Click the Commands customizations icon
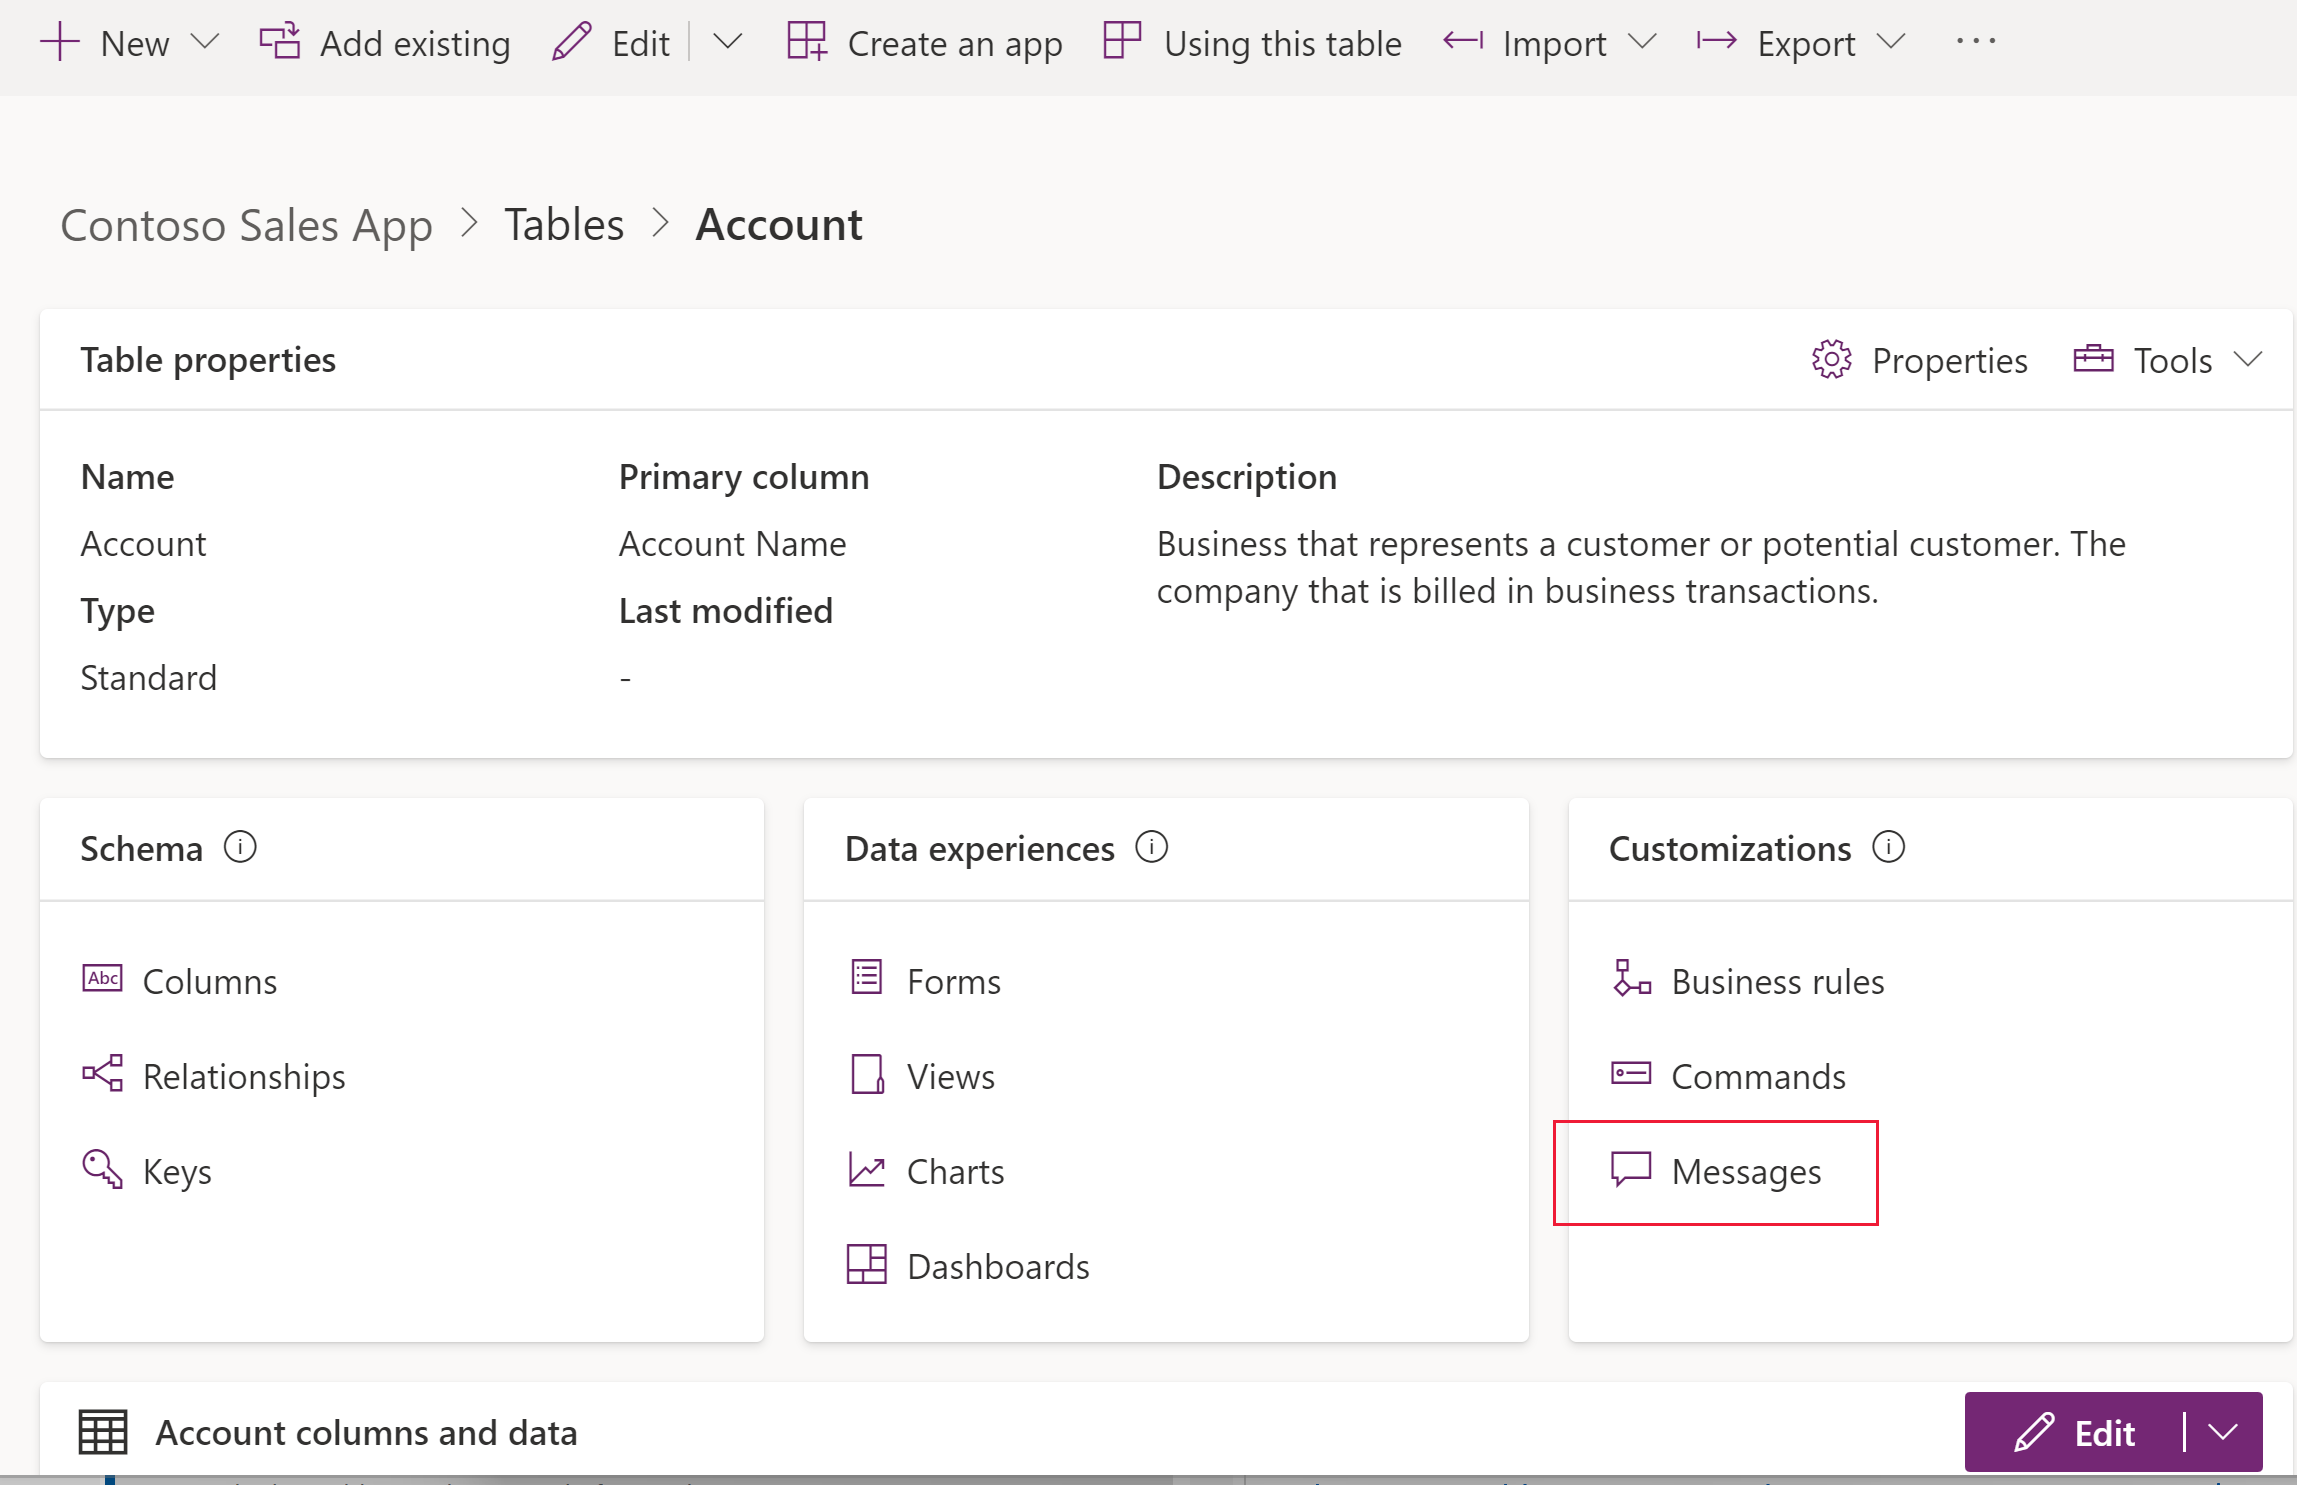The image size is (2297, 1485). (x=1632, y=1073)
